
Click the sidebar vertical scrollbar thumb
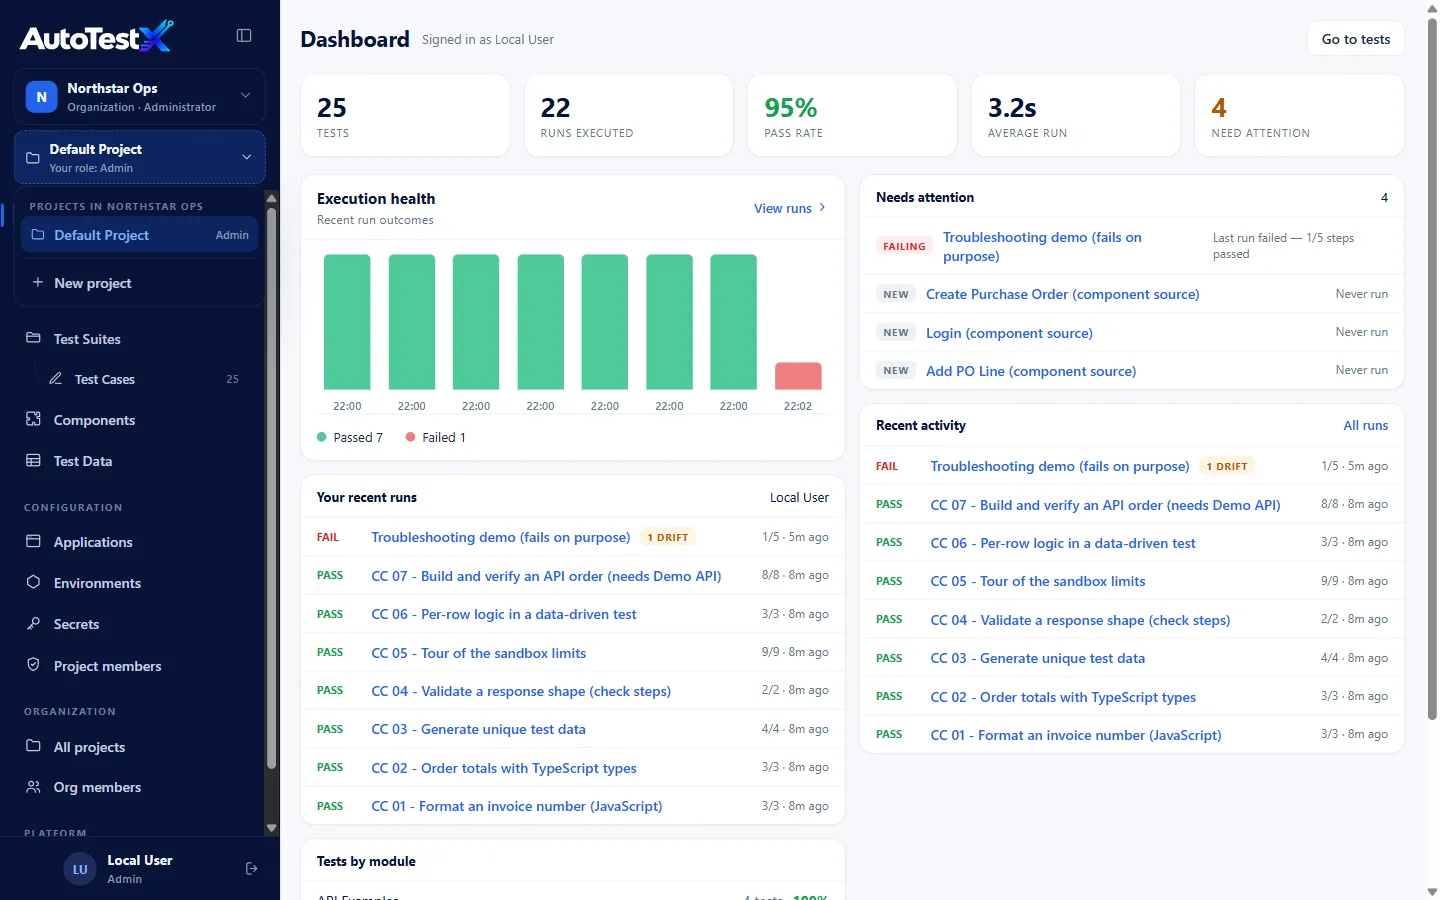271,487
